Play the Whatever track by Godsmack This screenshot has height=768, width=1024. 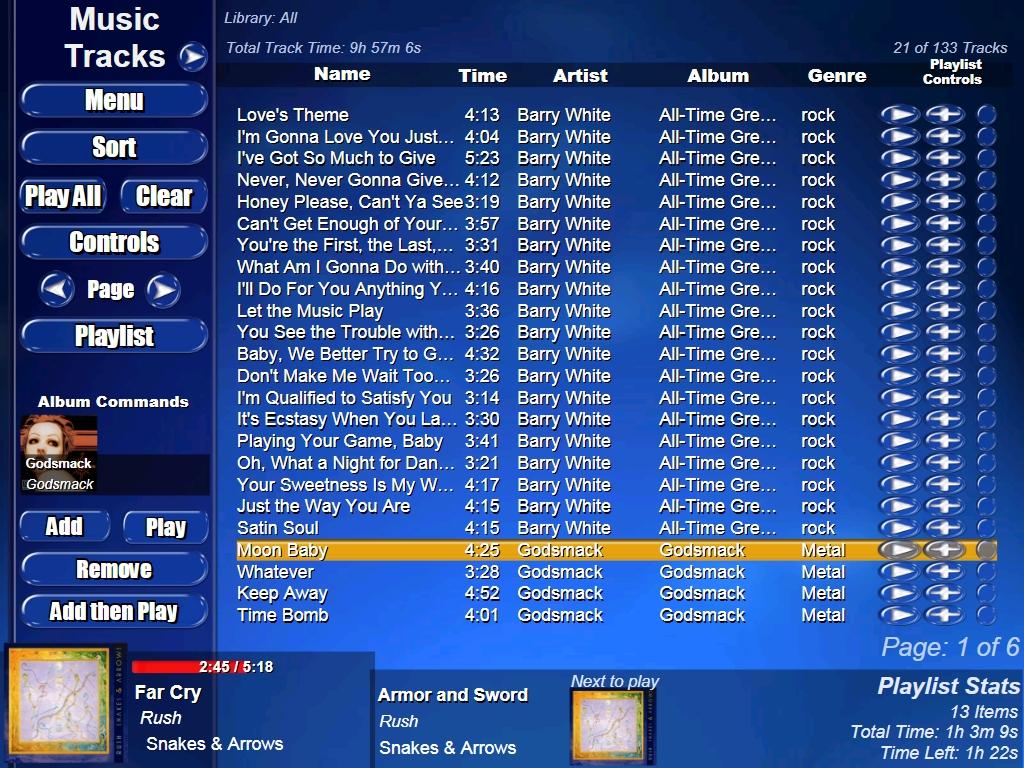[900, 572]
